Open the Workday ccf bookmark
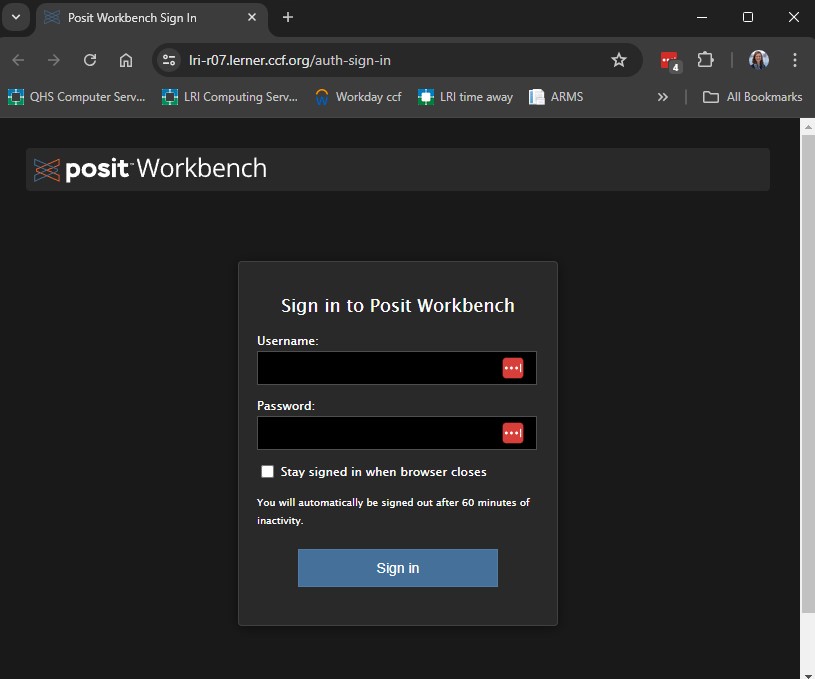Screen dimensions: 815x679 coord(359,97)
